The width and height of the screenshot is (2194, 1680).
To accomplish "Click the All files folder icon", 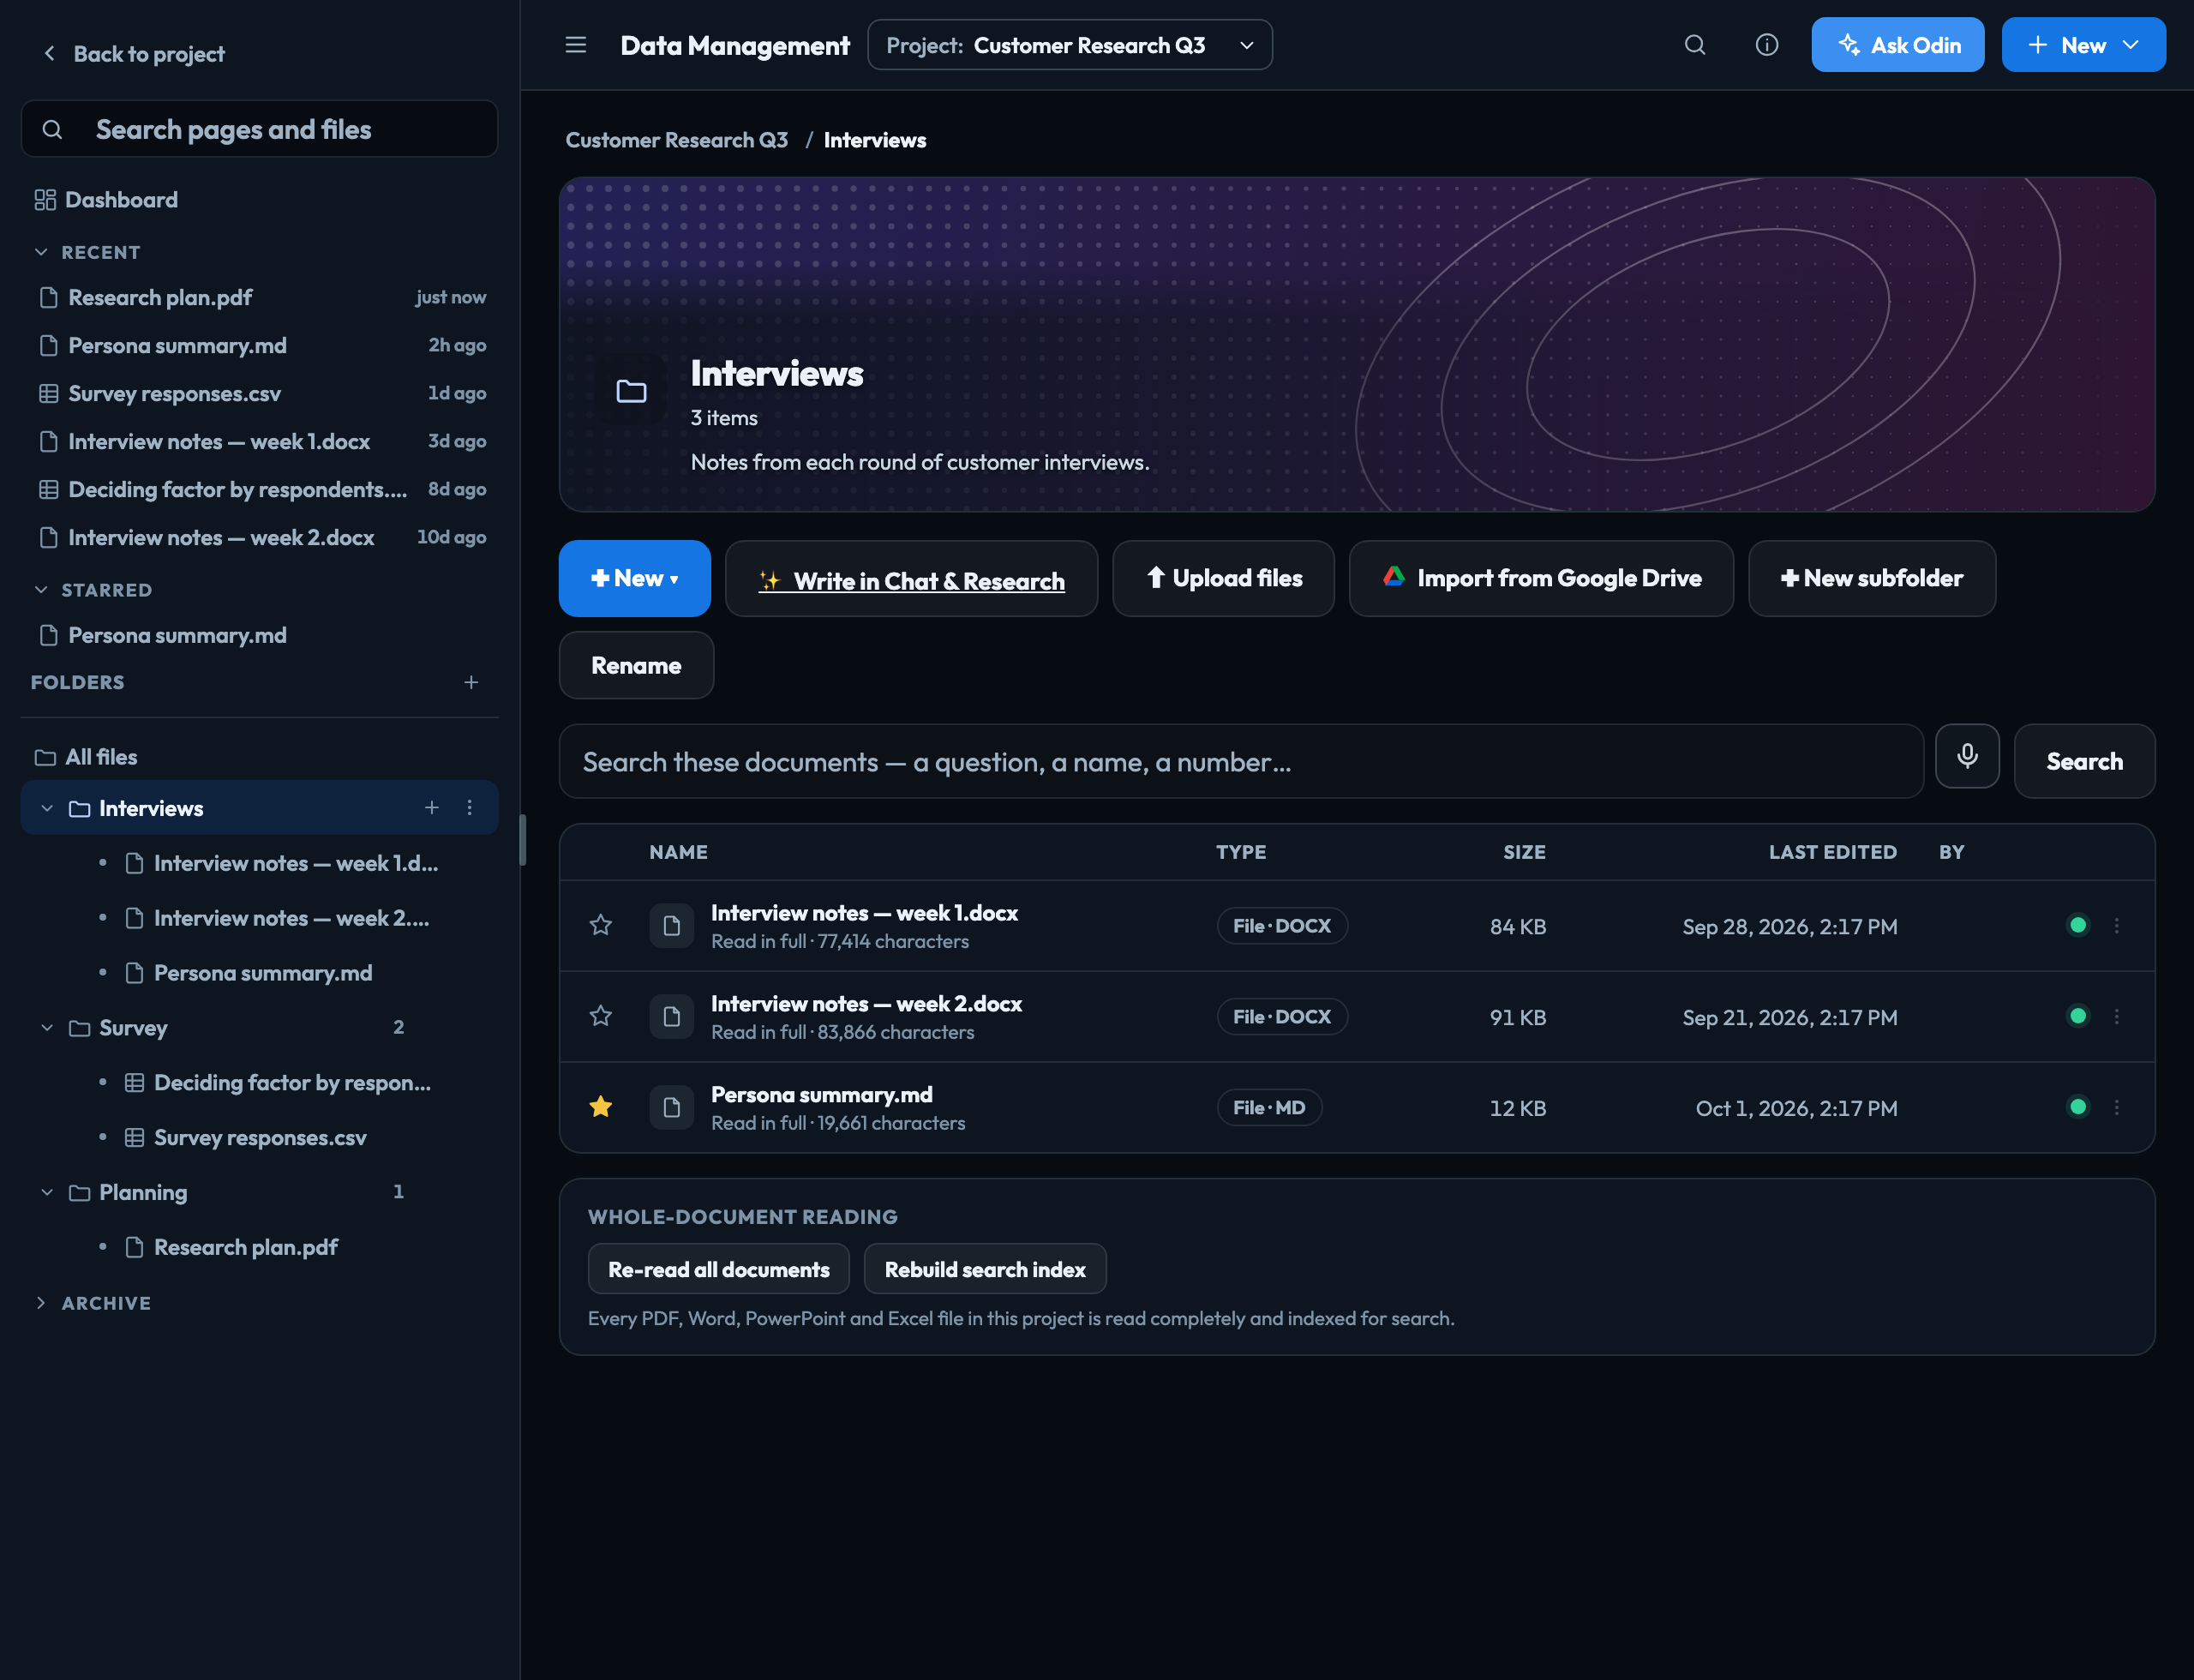I will [45, 757].
